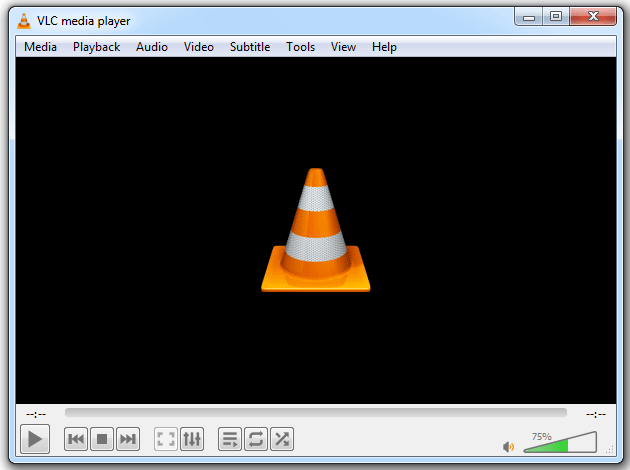The height and width of the screenshot is (470, 630).
Task: Minimize the VLC media player window
Action: pyautogui.click(x=529, y=17)
